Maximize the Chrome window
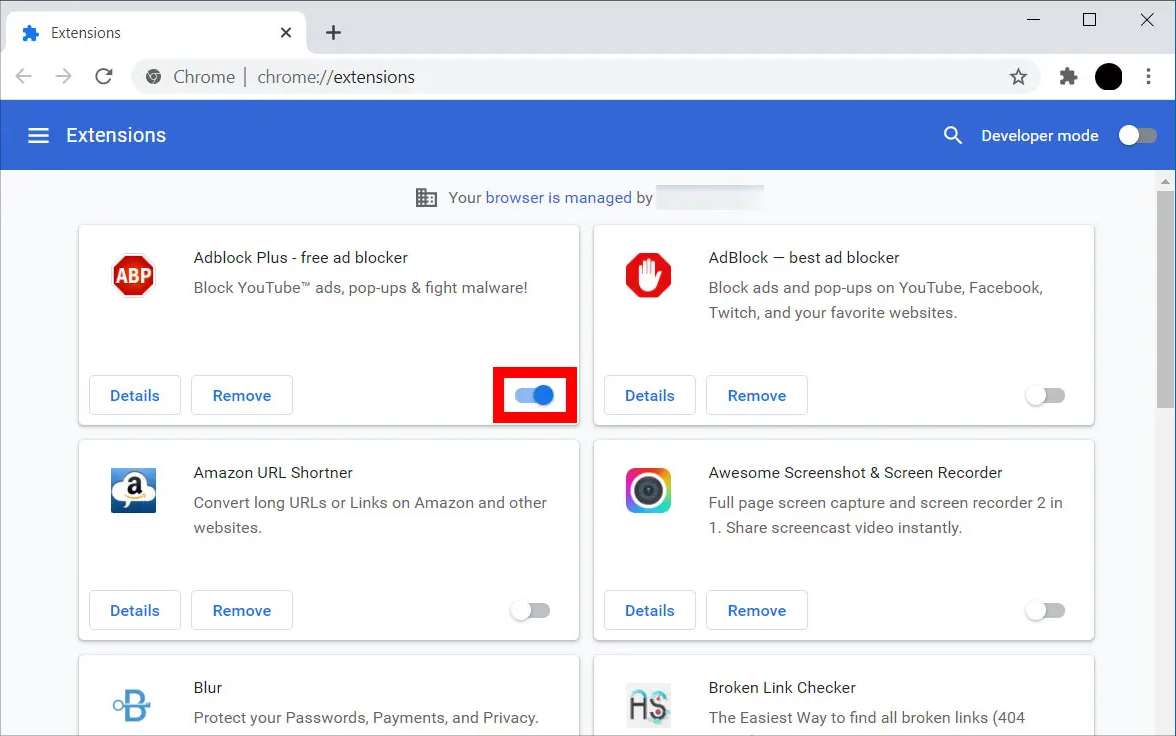The height and width of the screenshot is (736, 1176). click(x=1090, y=20)
